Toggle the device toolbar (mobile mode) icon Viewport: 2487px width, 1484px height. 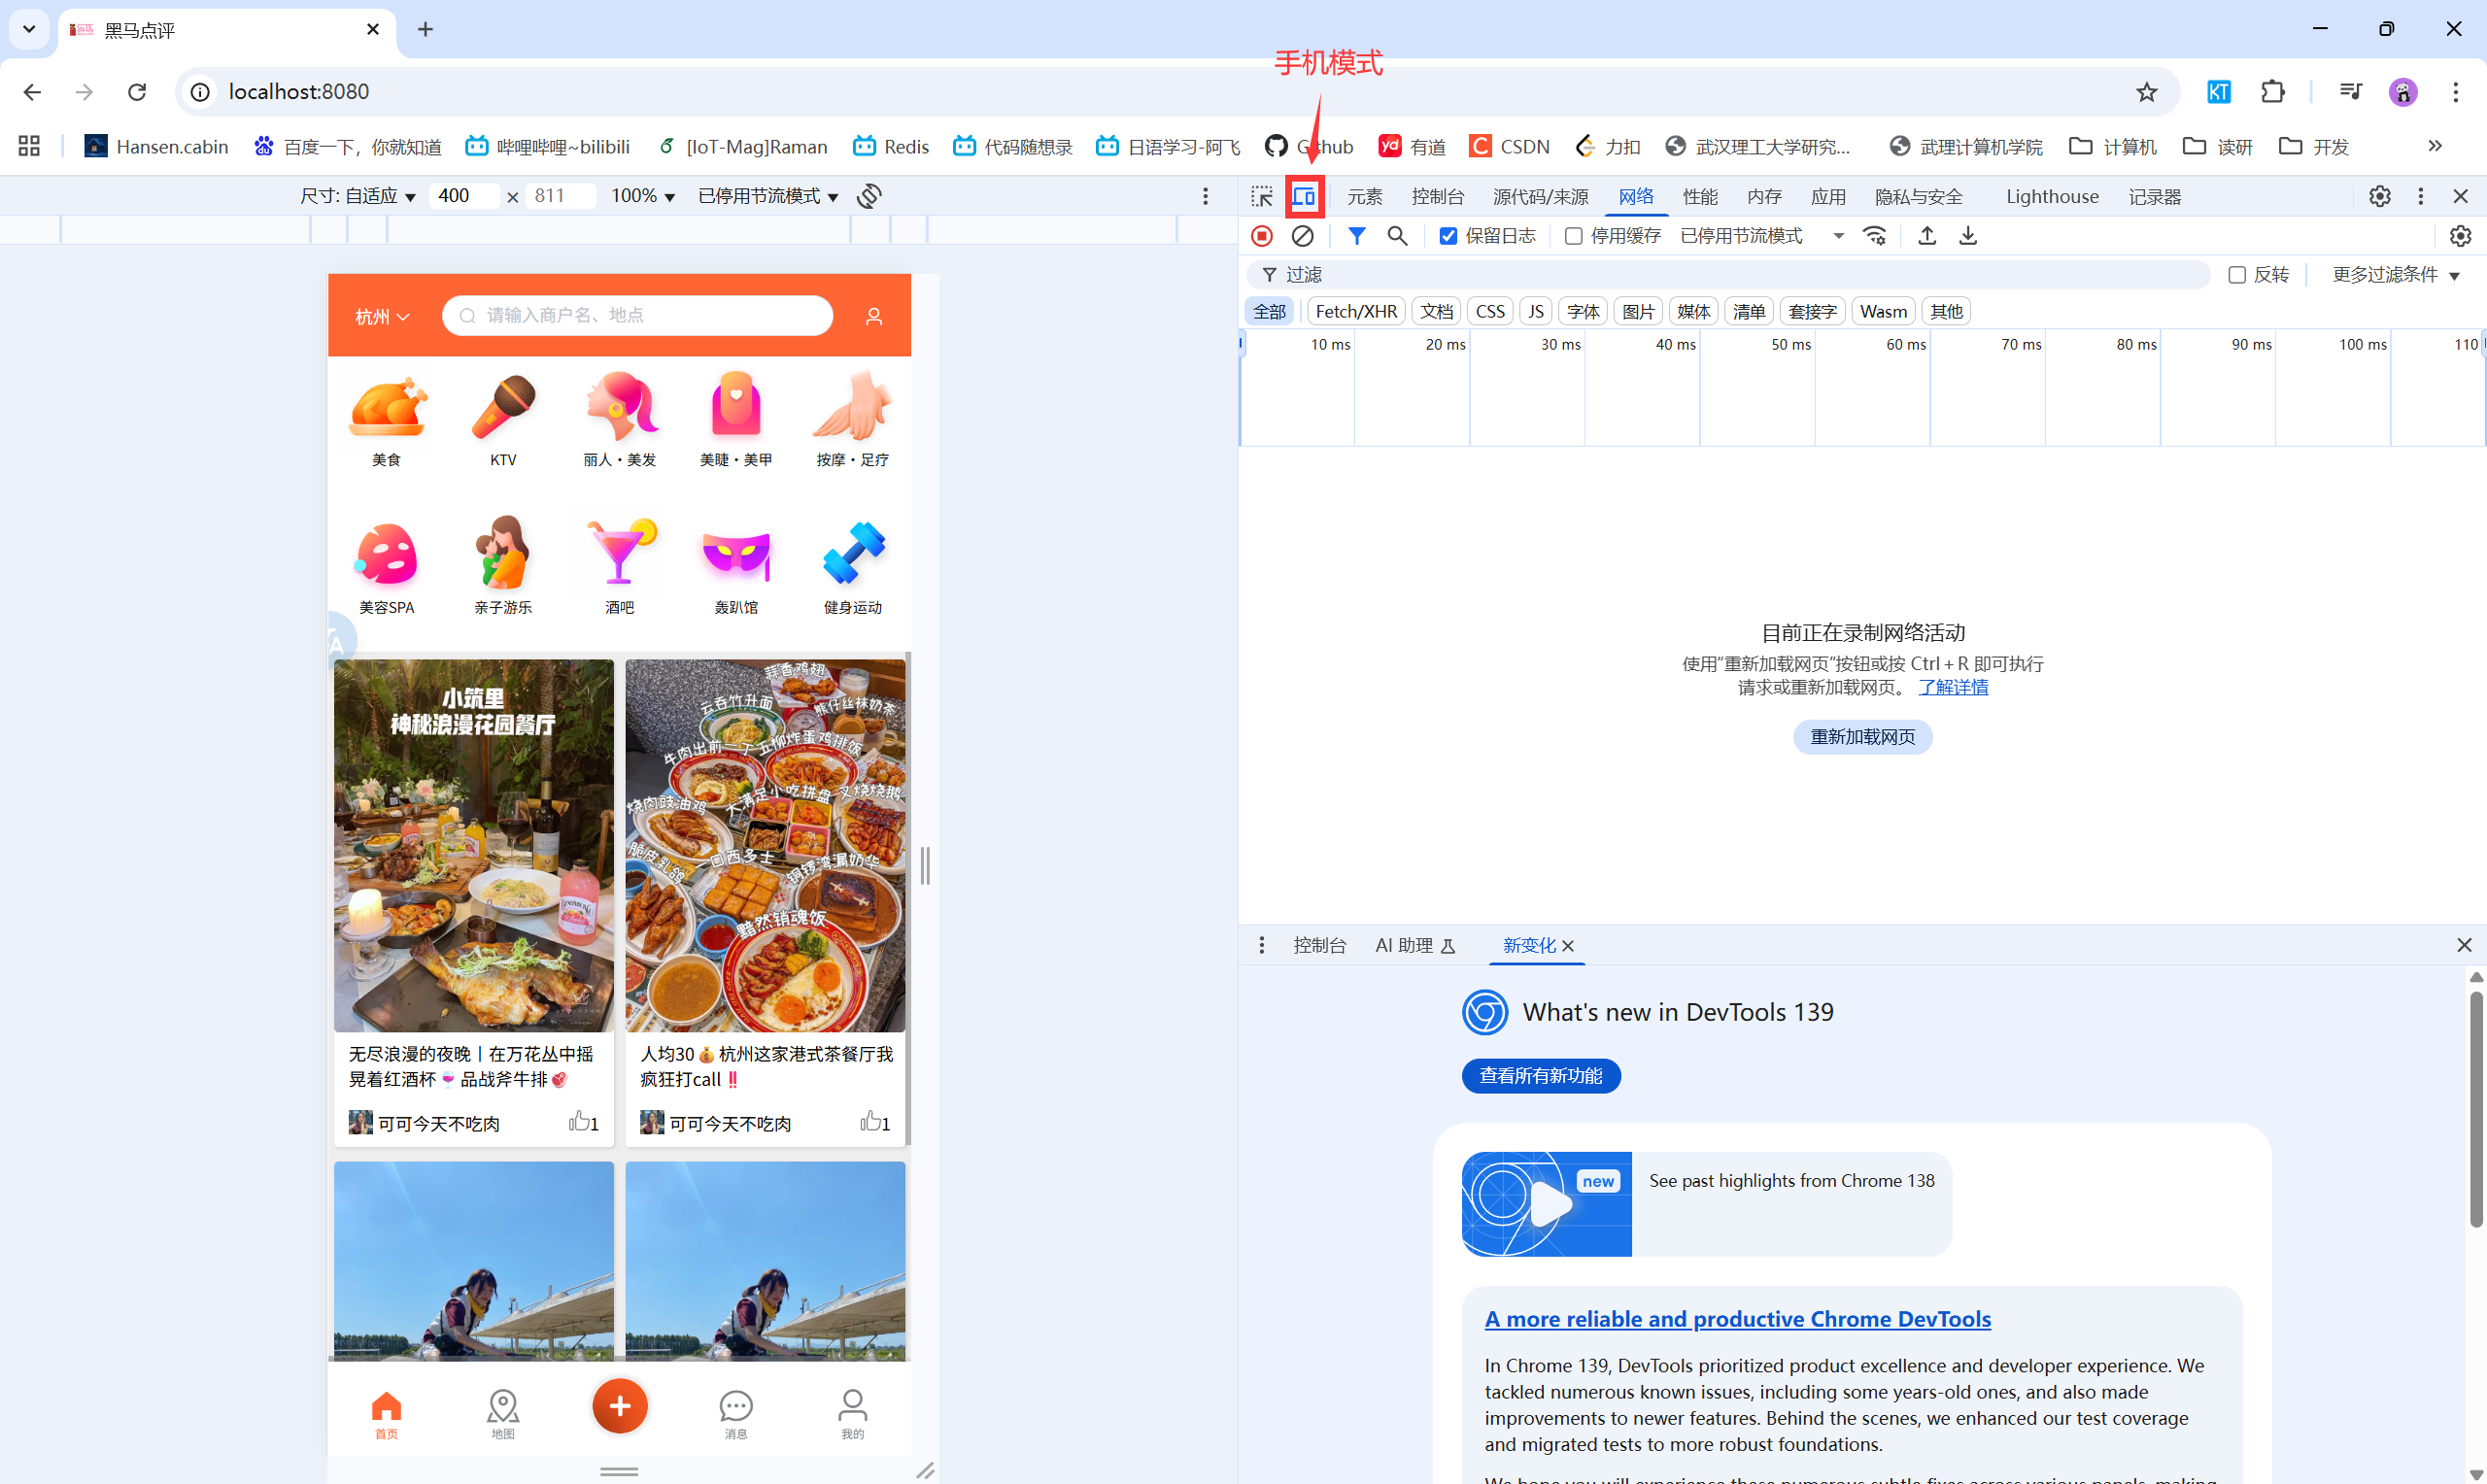1304,196
